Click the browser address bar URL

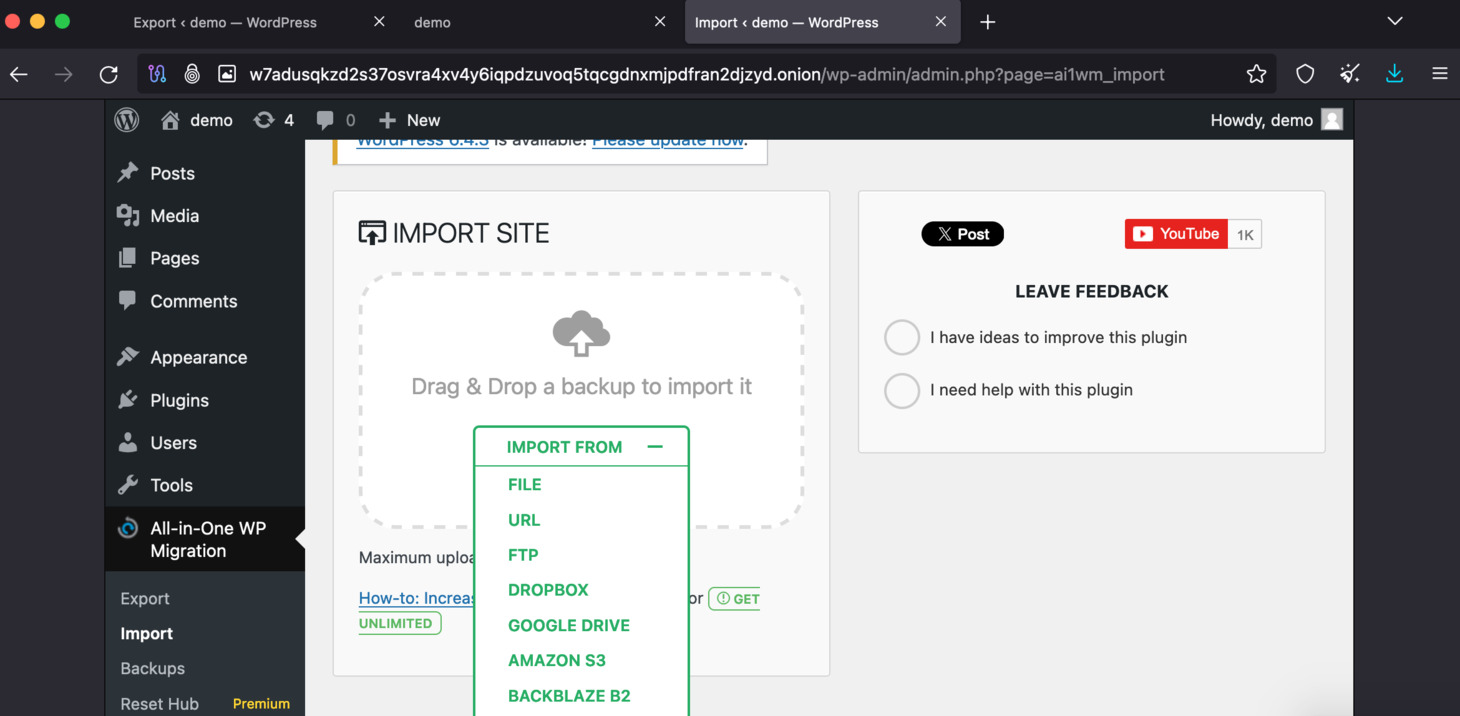point(707,74)
